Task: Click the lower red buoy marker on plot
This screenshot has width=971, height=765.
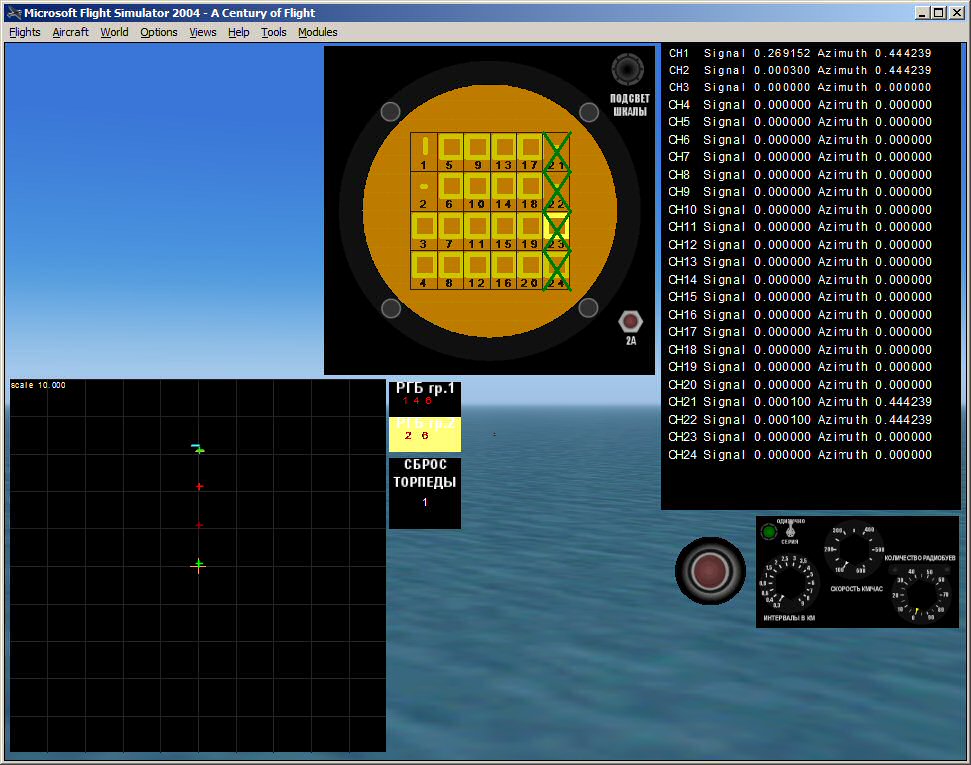Action: click(x=199, y=525)
